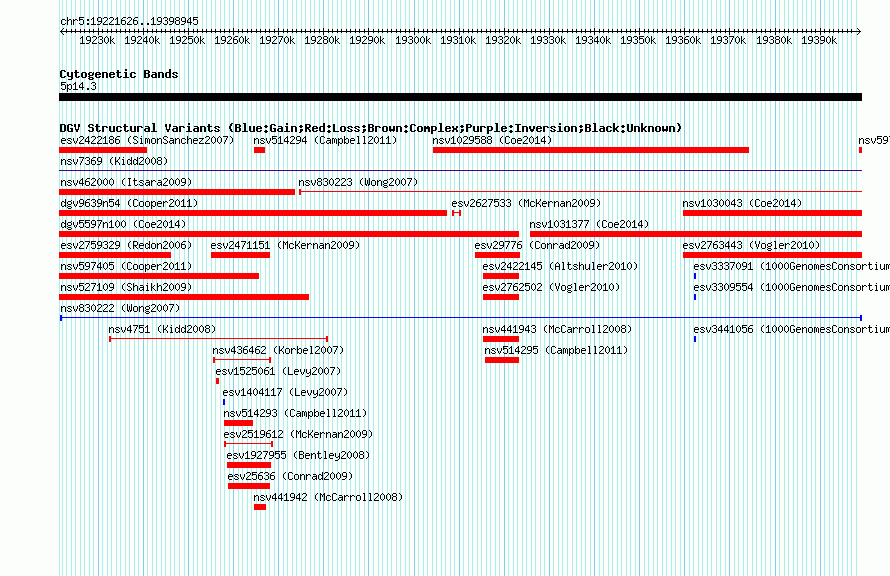Image resolution: width=890 pixels, height=576 pixels.
Task: Click the 19270k ruler position label
Action: coord(277,40)
